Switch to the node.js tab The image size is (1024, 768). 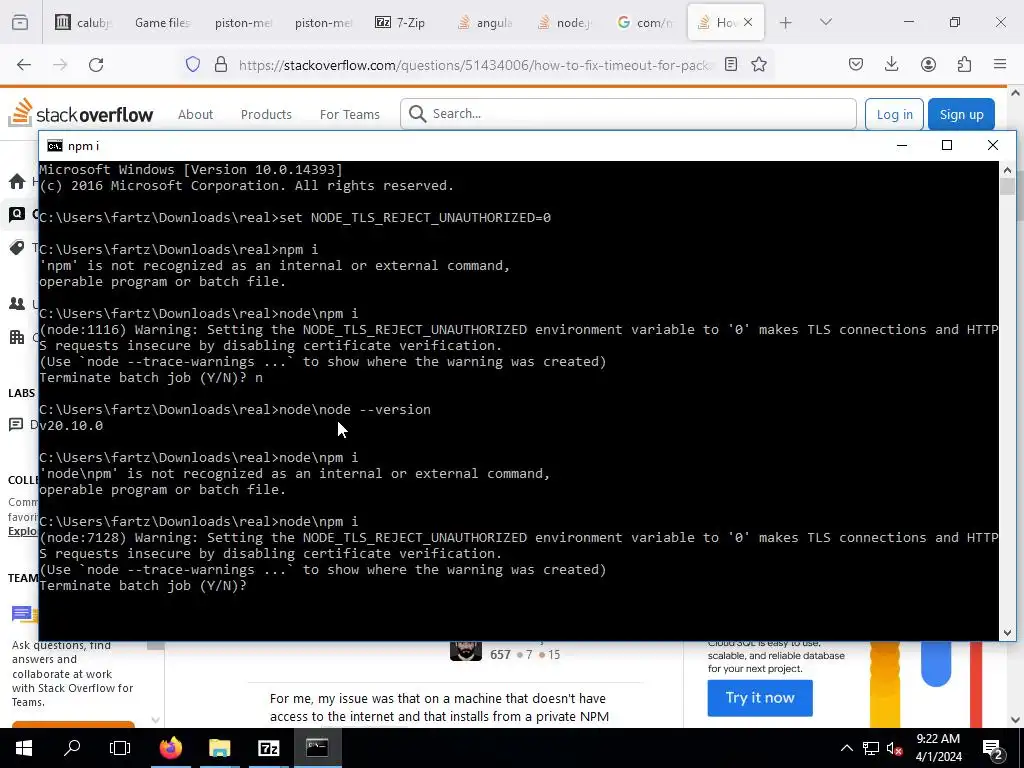point(564,22)
